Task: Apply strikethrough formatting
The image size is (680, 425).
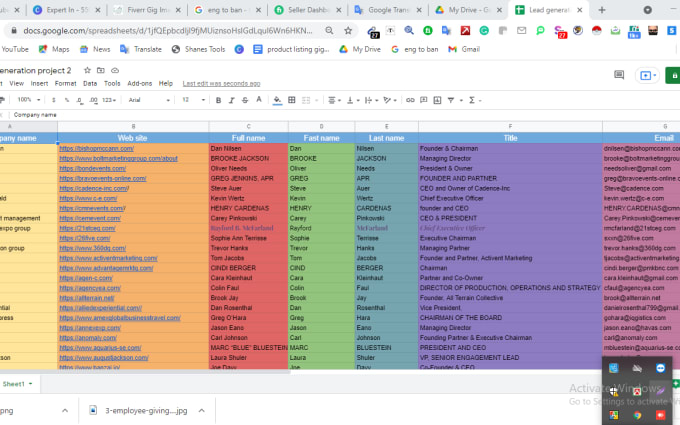Action: point(245,100)
